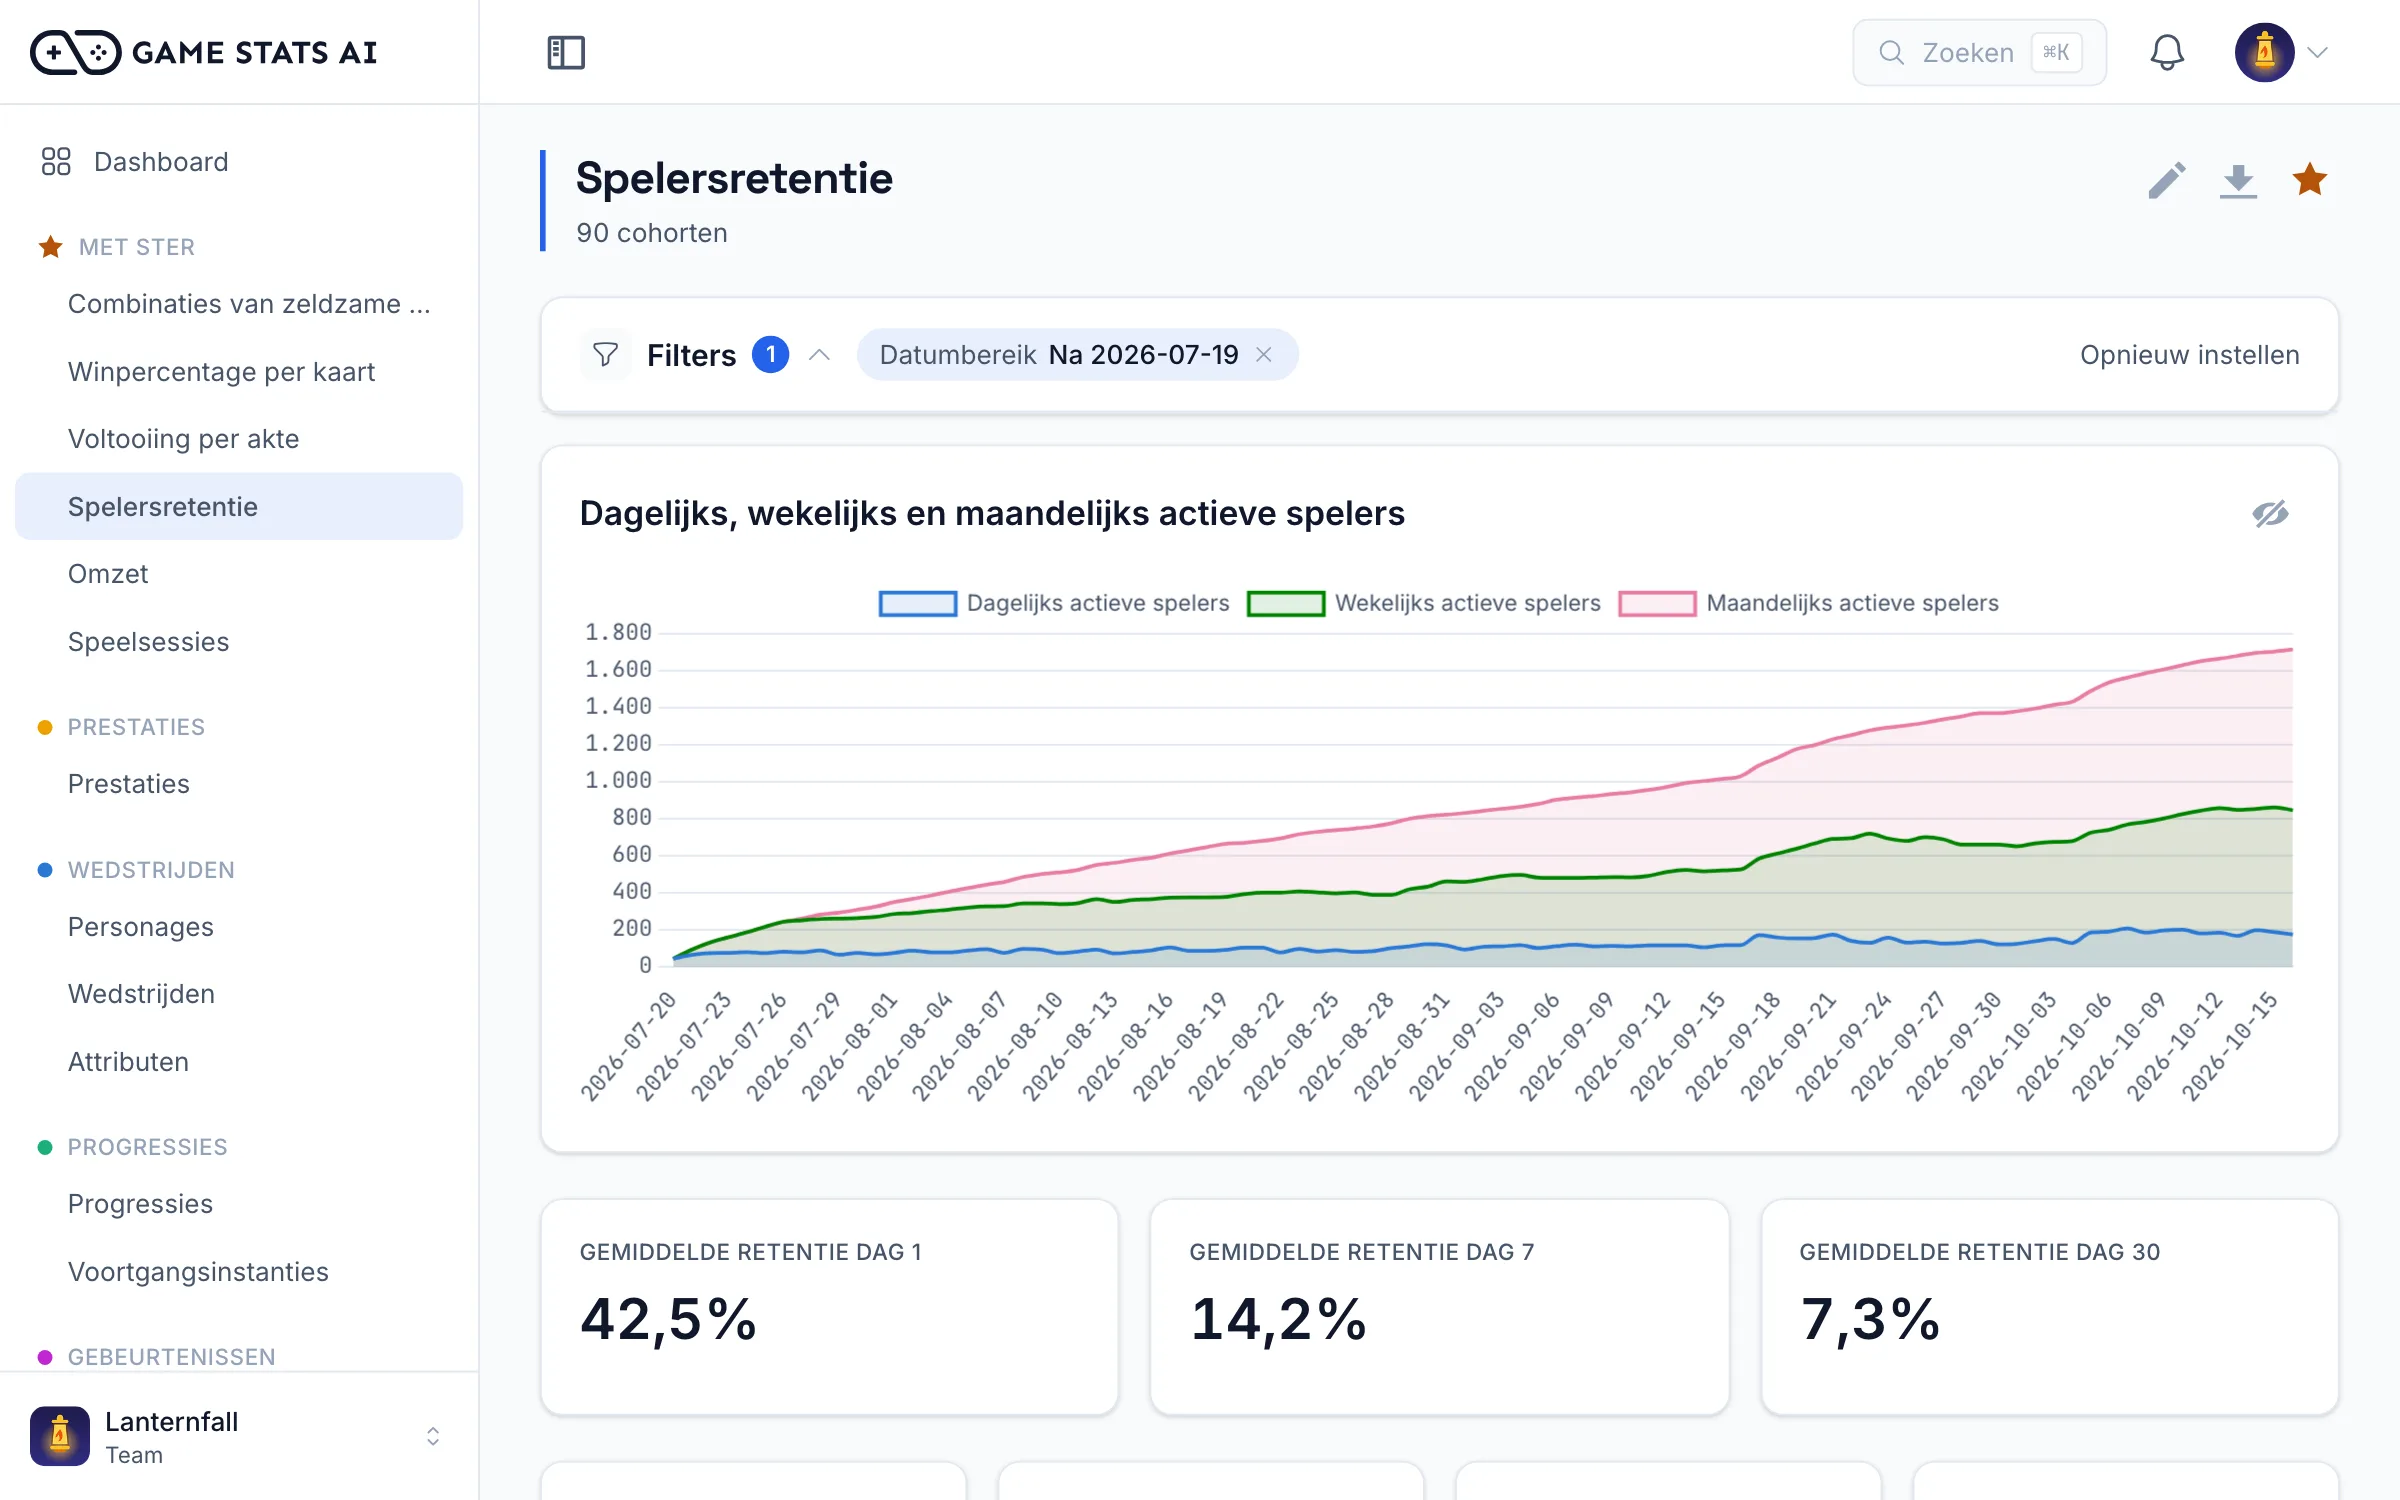
Task: Open Wedstrijden page in sidebar
Action: [x=239, y=994]
